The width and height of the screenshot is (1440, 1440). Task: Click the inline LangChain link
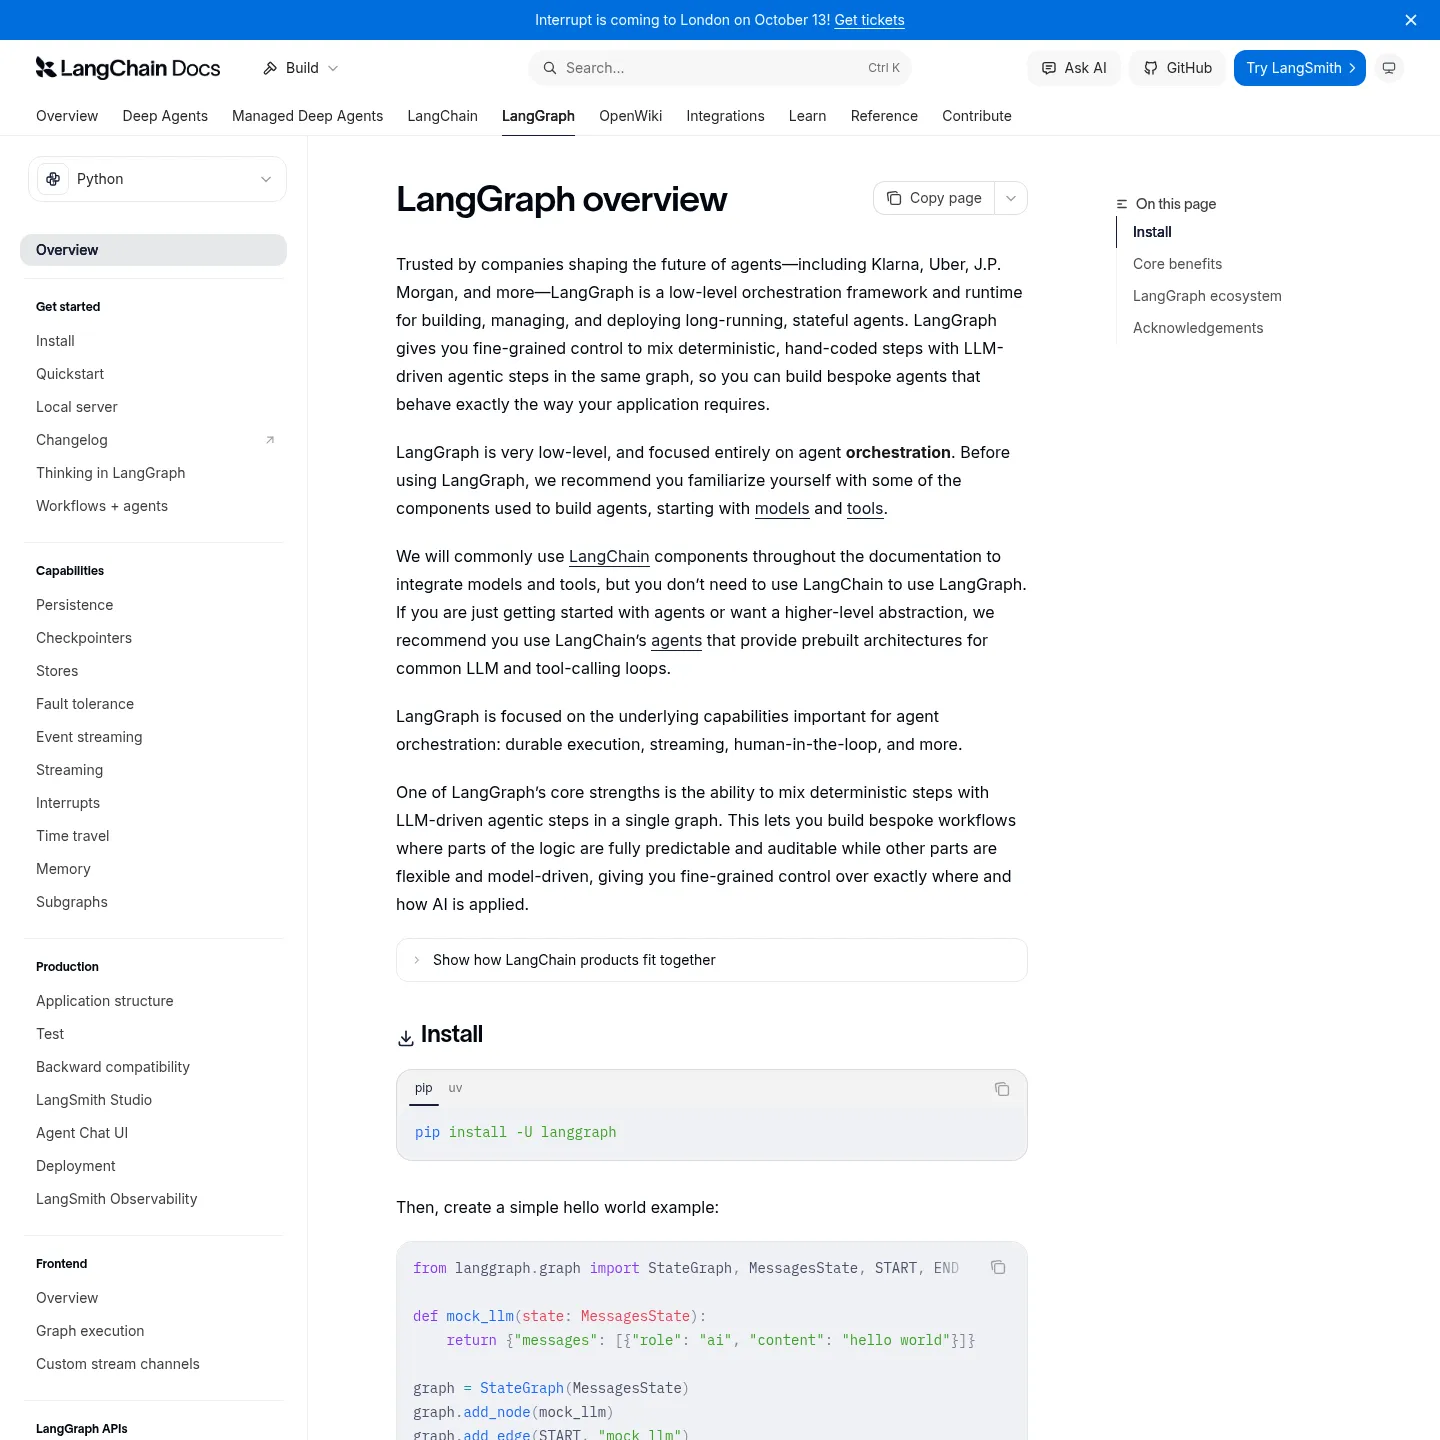pos(609,556)
